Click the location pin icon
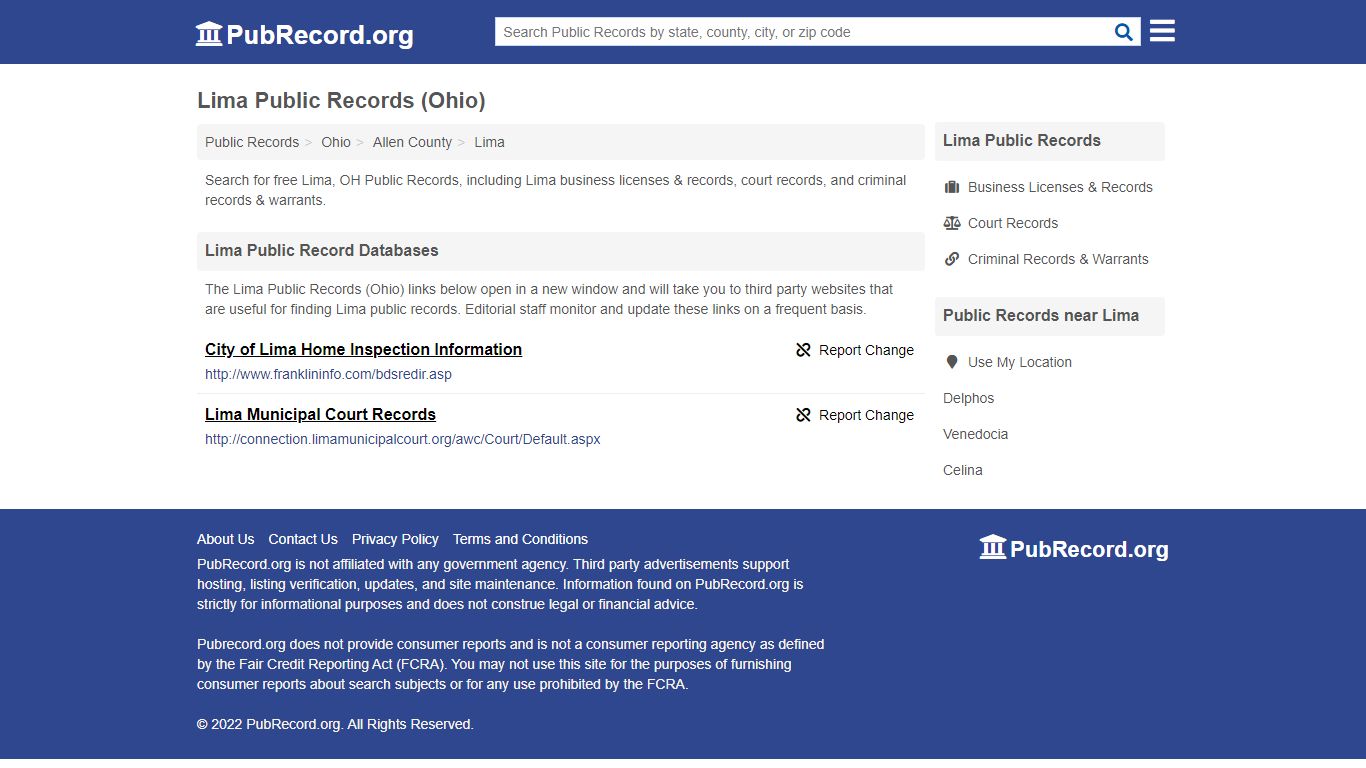 (952, 362)
